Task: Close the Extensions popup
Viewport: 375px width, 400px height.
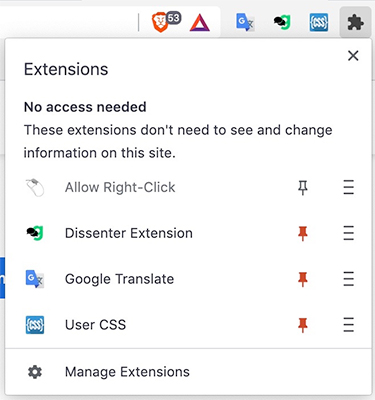Action: tap(353, 56)
